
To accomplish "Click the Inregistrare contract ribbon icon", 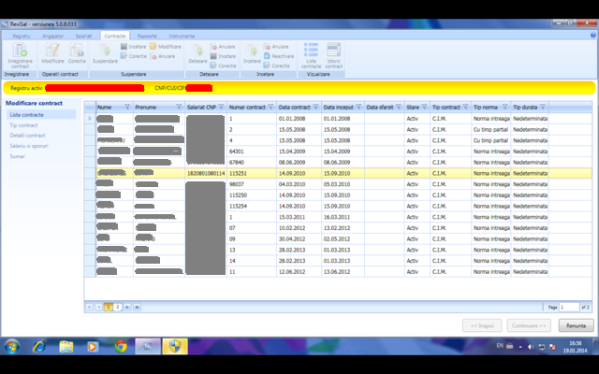I will pos(20,55).
